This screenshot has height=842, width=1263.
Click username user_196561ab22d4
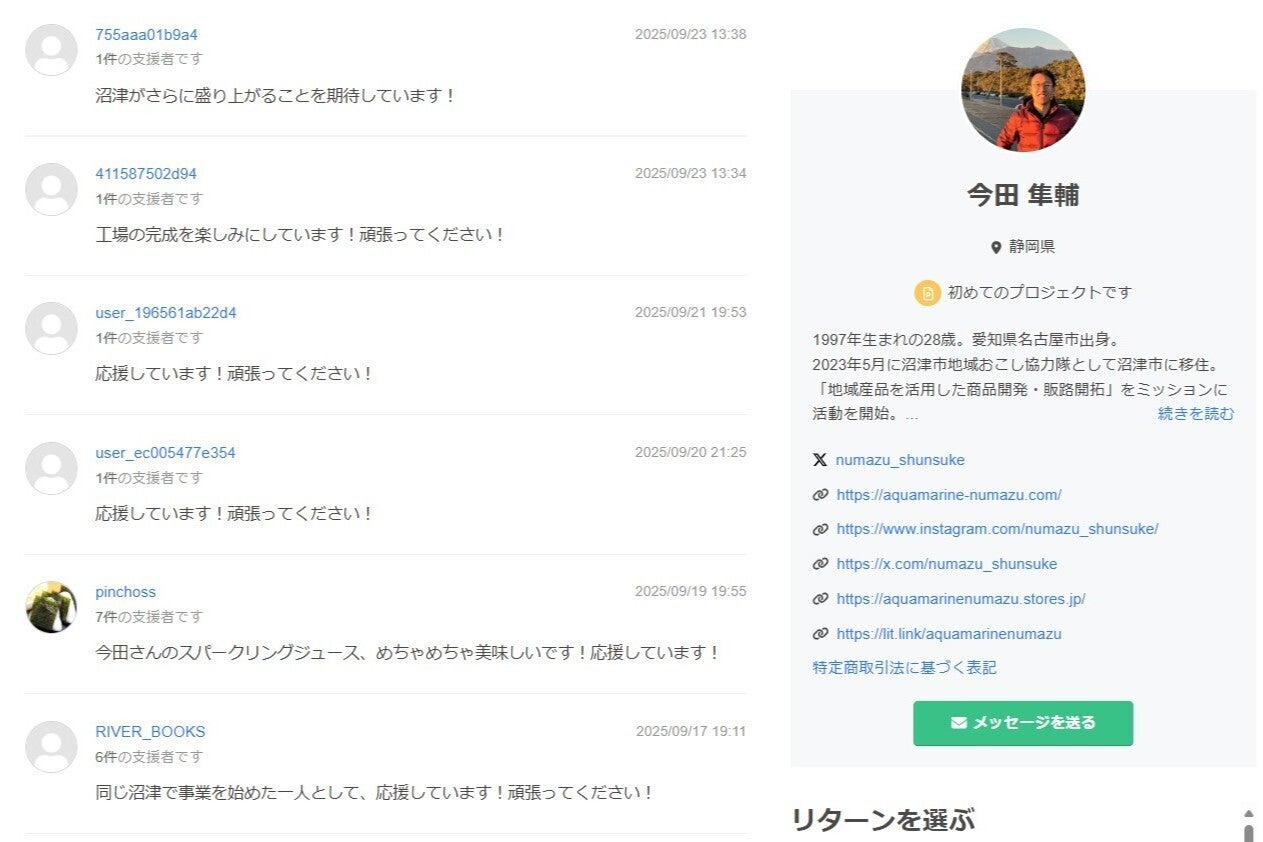click(166, 313)
